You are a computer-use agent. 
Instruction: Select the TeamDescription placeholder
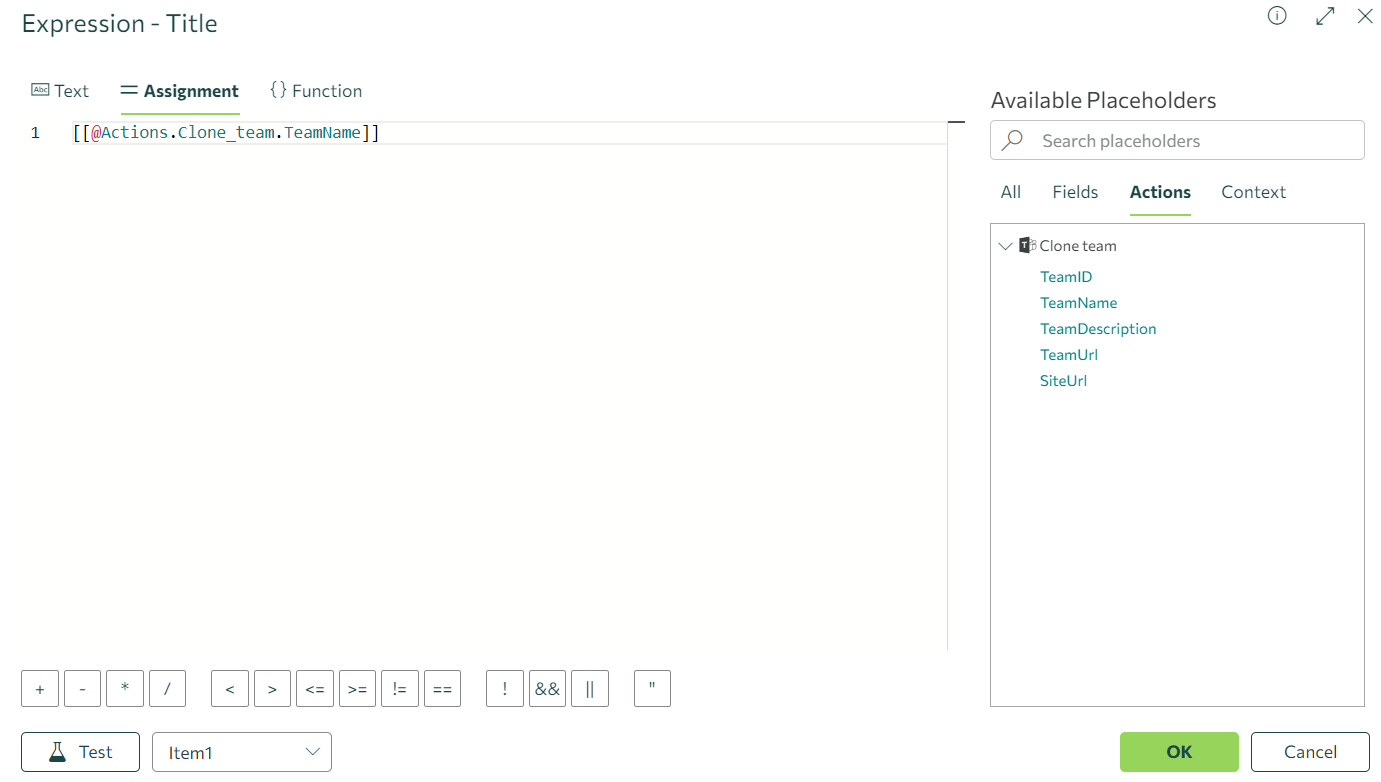(x=1098, y=329)
